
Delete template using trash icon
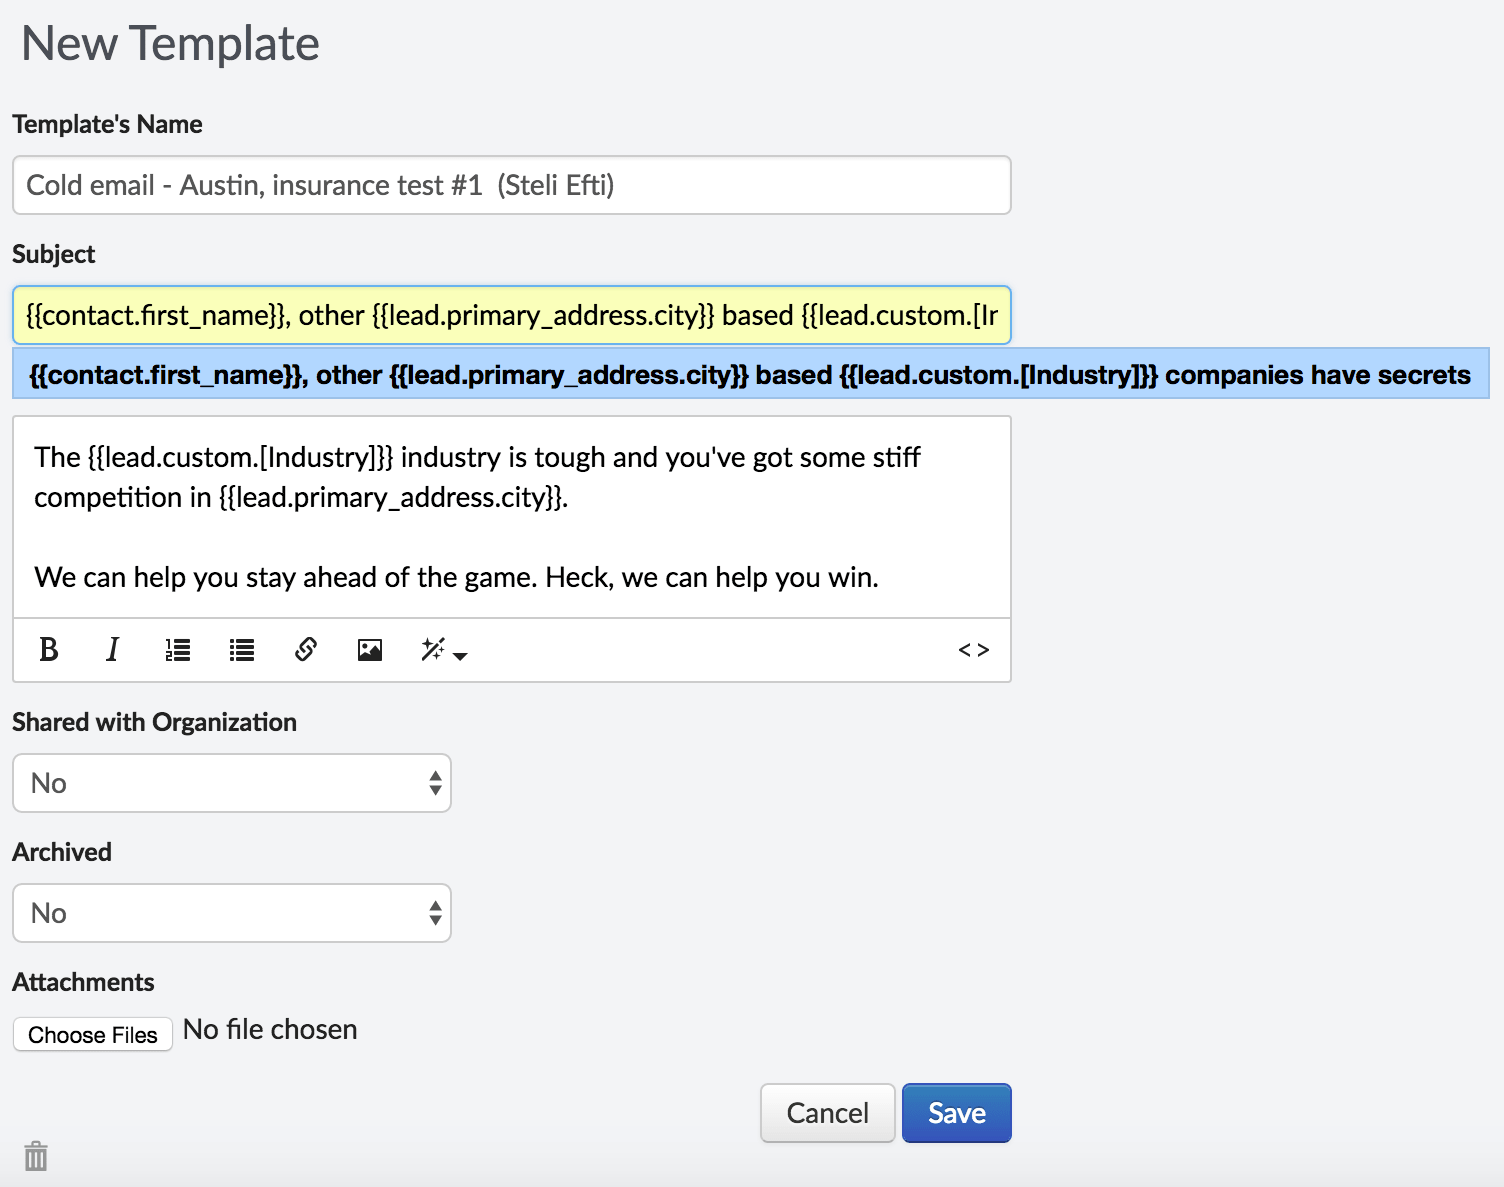[36, 1156]
